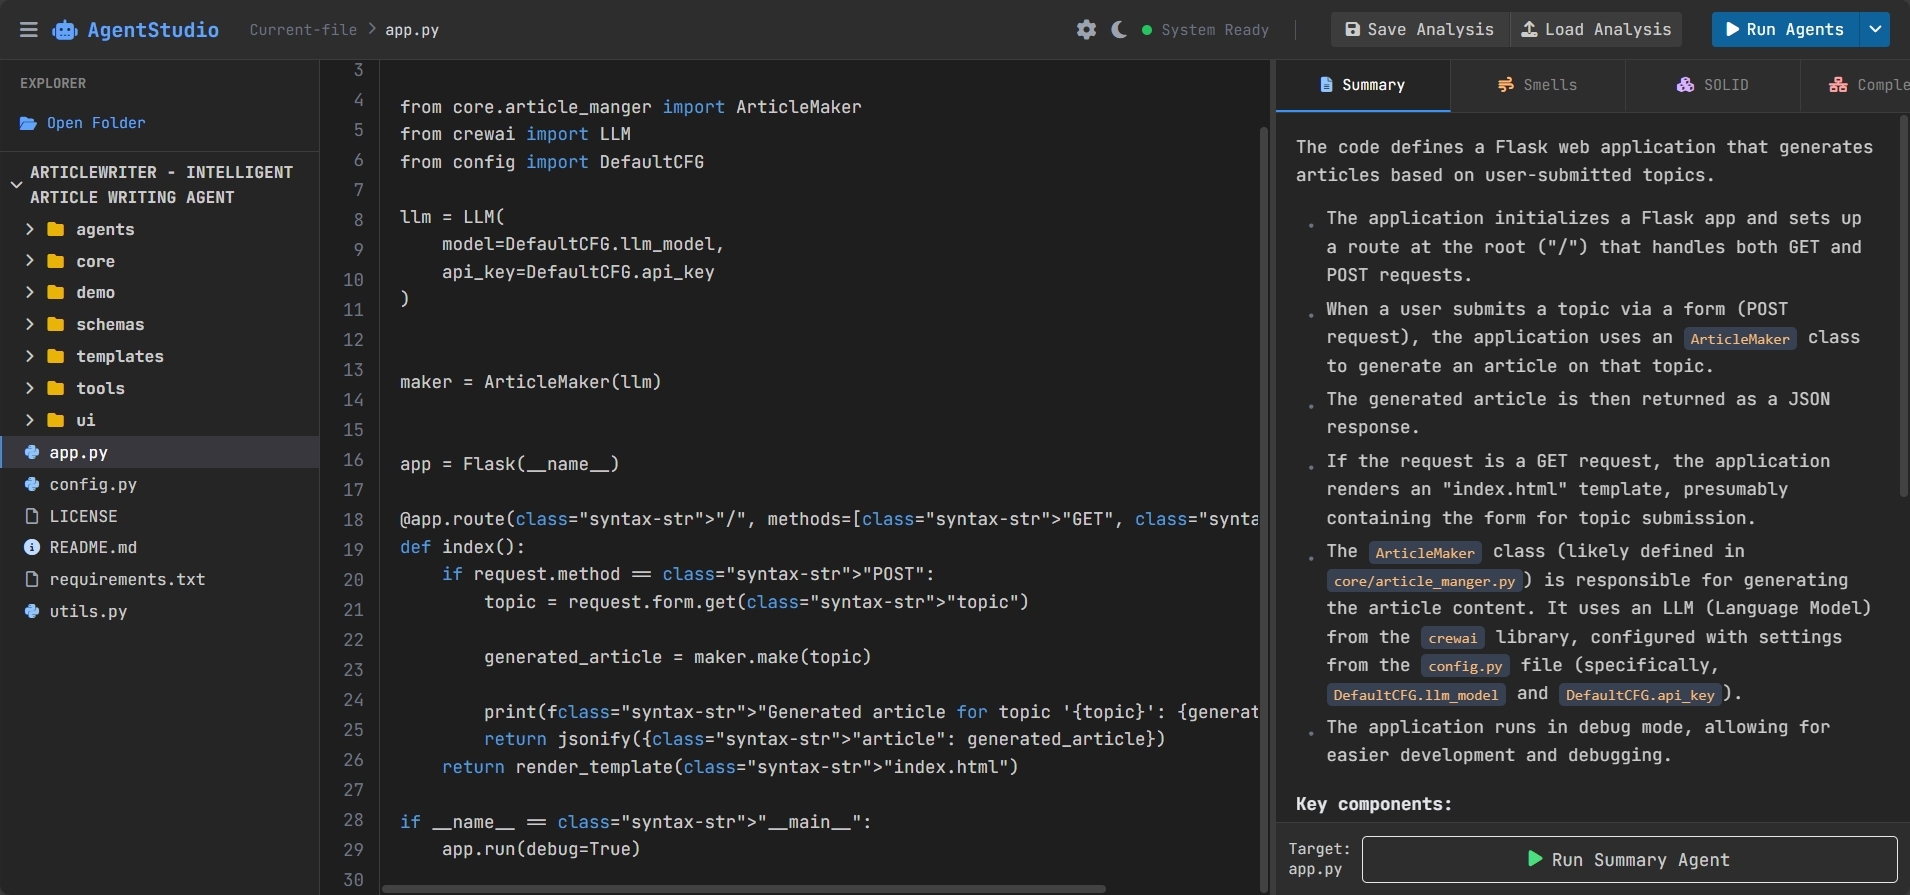Switch to the Smells tab
Image resolution: width=1910 pixels, height=895 pixels.
click(1537, 85)
